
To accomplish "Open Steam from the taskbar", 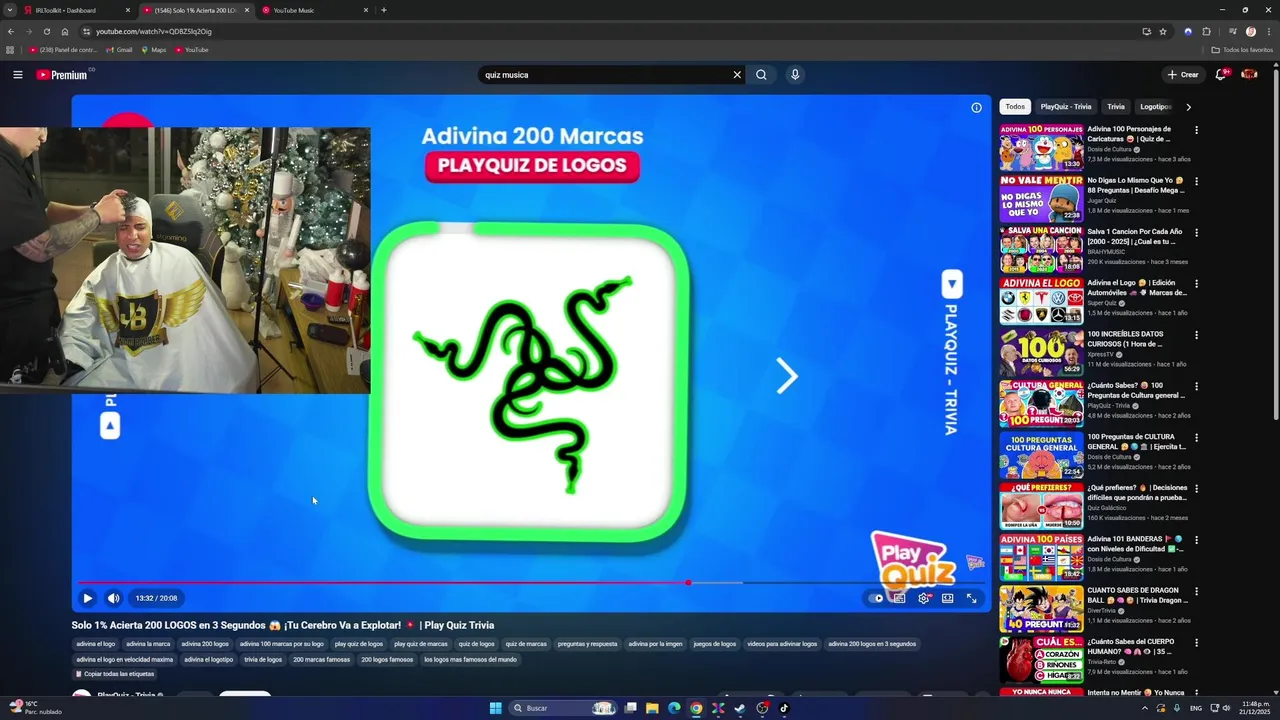I will 740,708.
